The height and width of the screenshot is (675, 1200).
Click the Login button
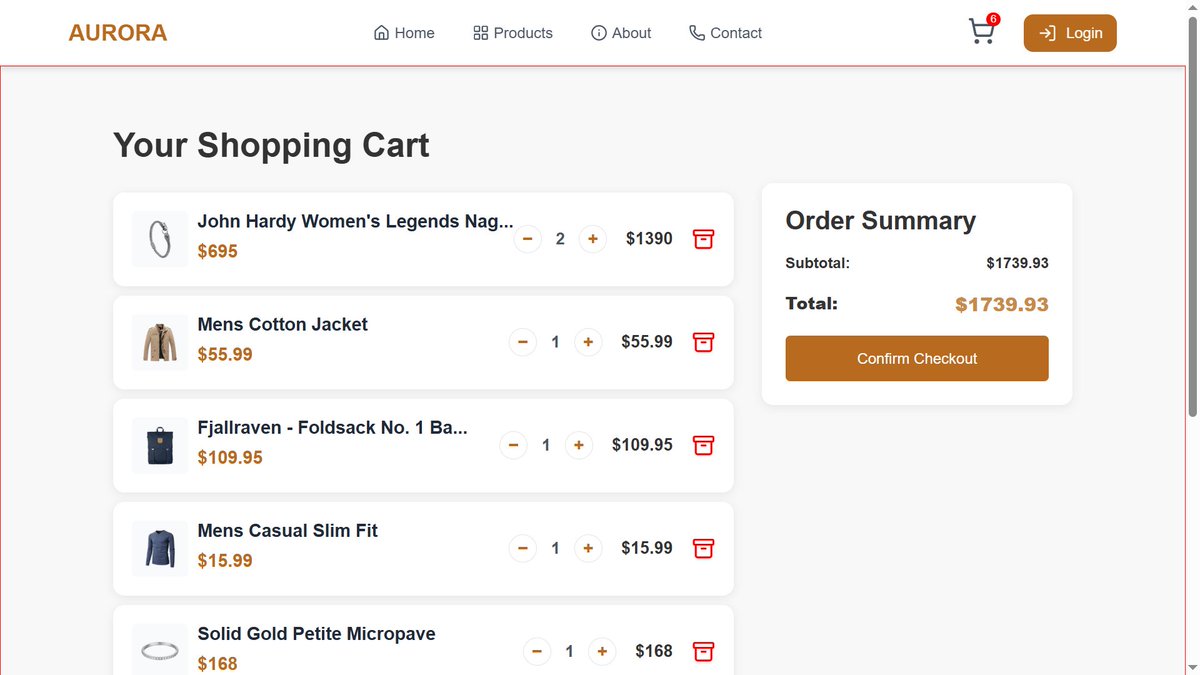(x=1070, y=33)
